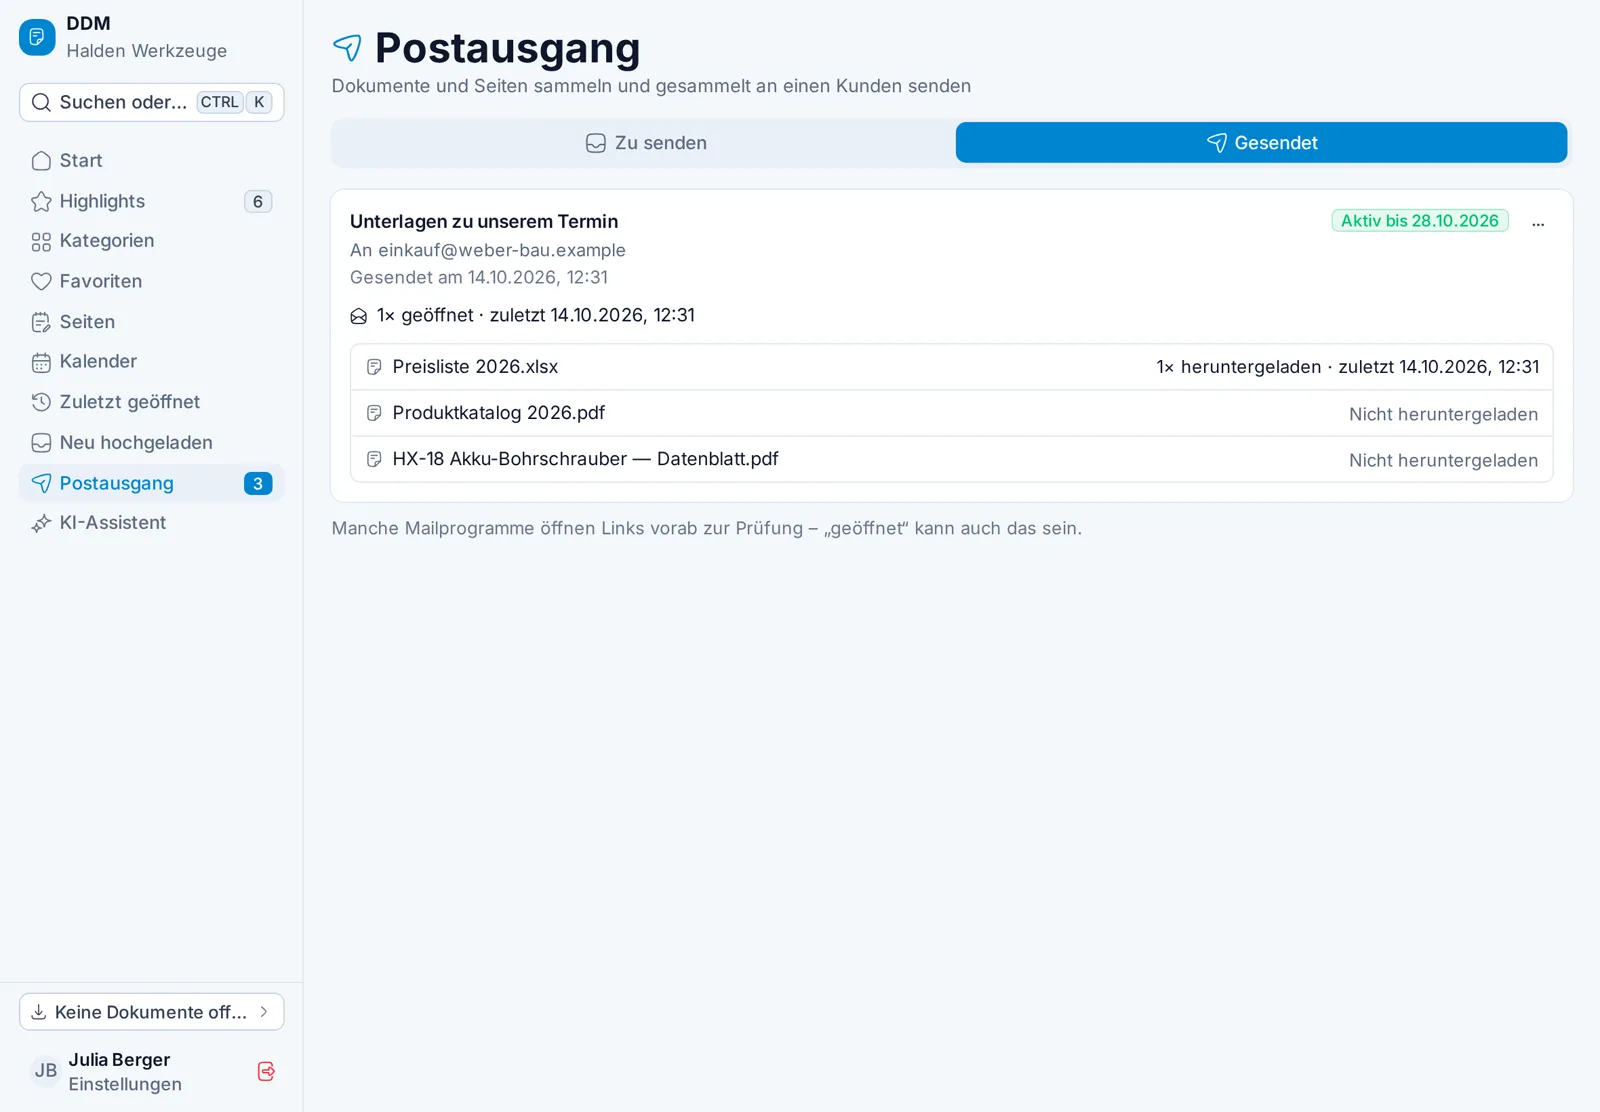Click the Aktiv bis 28.10.2026 status badge

(x=1419, y=221)
